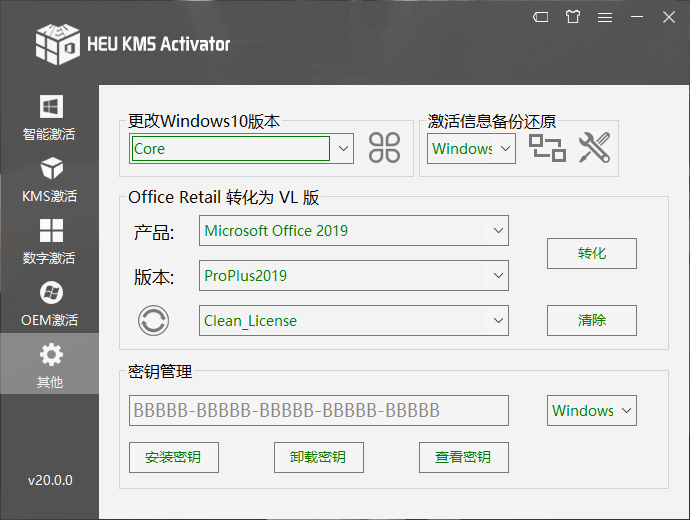The width and height of the screenshot is (690, 520).
Task: Open the OEM激活 sidebar tab
Action: coord(49,303)
